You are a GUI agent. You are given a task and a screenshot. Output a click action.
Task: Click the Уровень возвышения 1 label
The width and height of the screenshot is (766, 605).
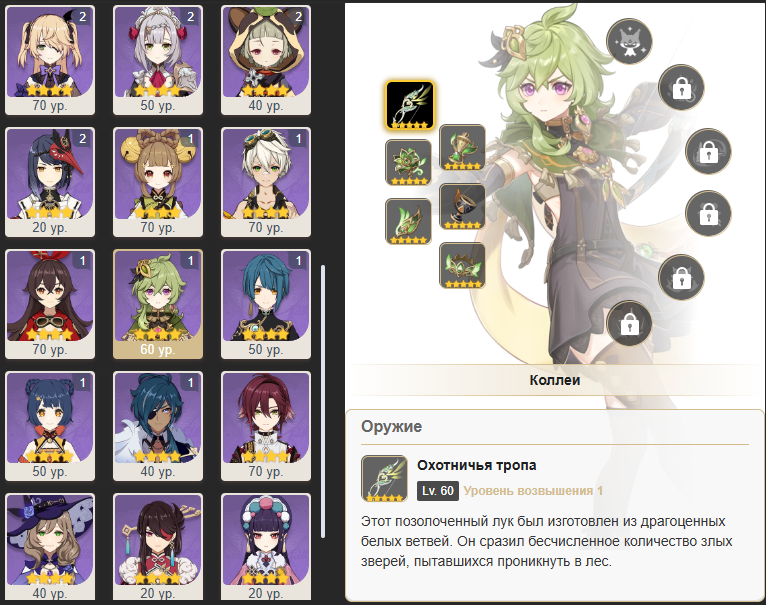533,491
